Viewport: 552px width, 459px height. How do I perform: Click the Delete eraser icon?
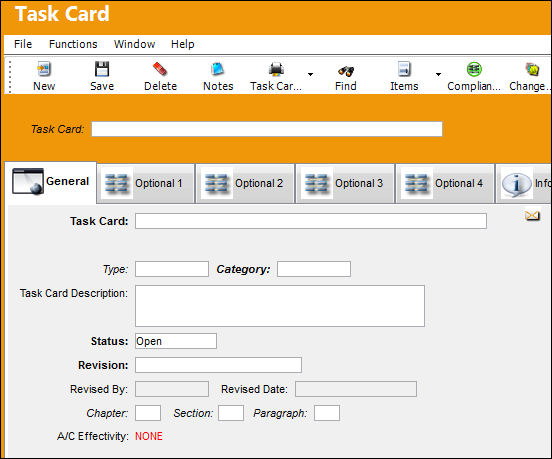click(160, 69)
